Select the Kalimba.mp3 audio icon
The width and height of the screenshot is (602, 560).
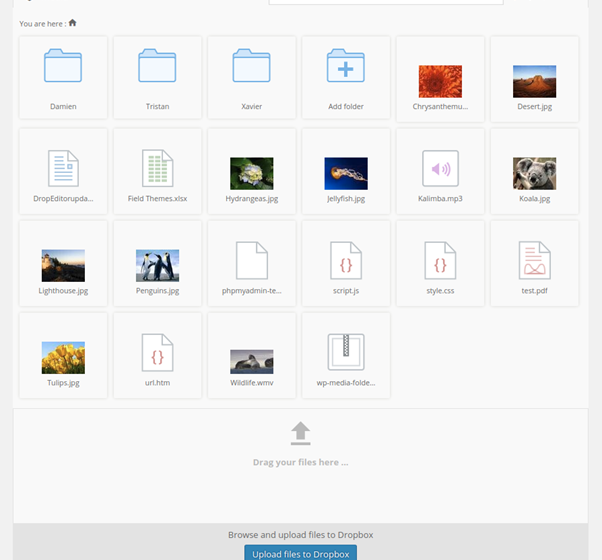point(440,168)
